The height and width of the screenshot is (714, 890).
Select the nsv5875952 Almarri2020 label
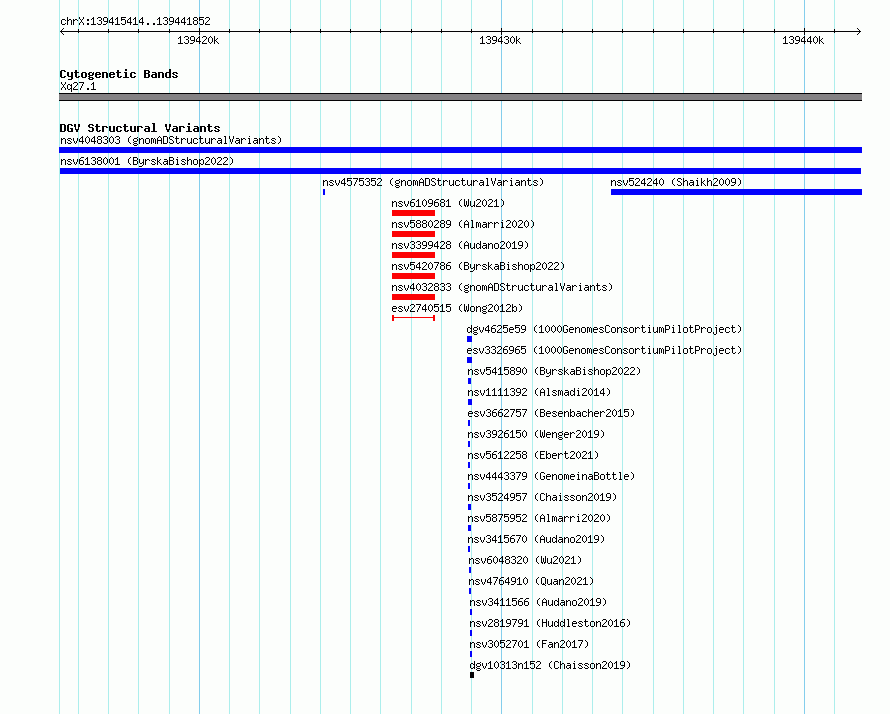[x=539, y=518]
